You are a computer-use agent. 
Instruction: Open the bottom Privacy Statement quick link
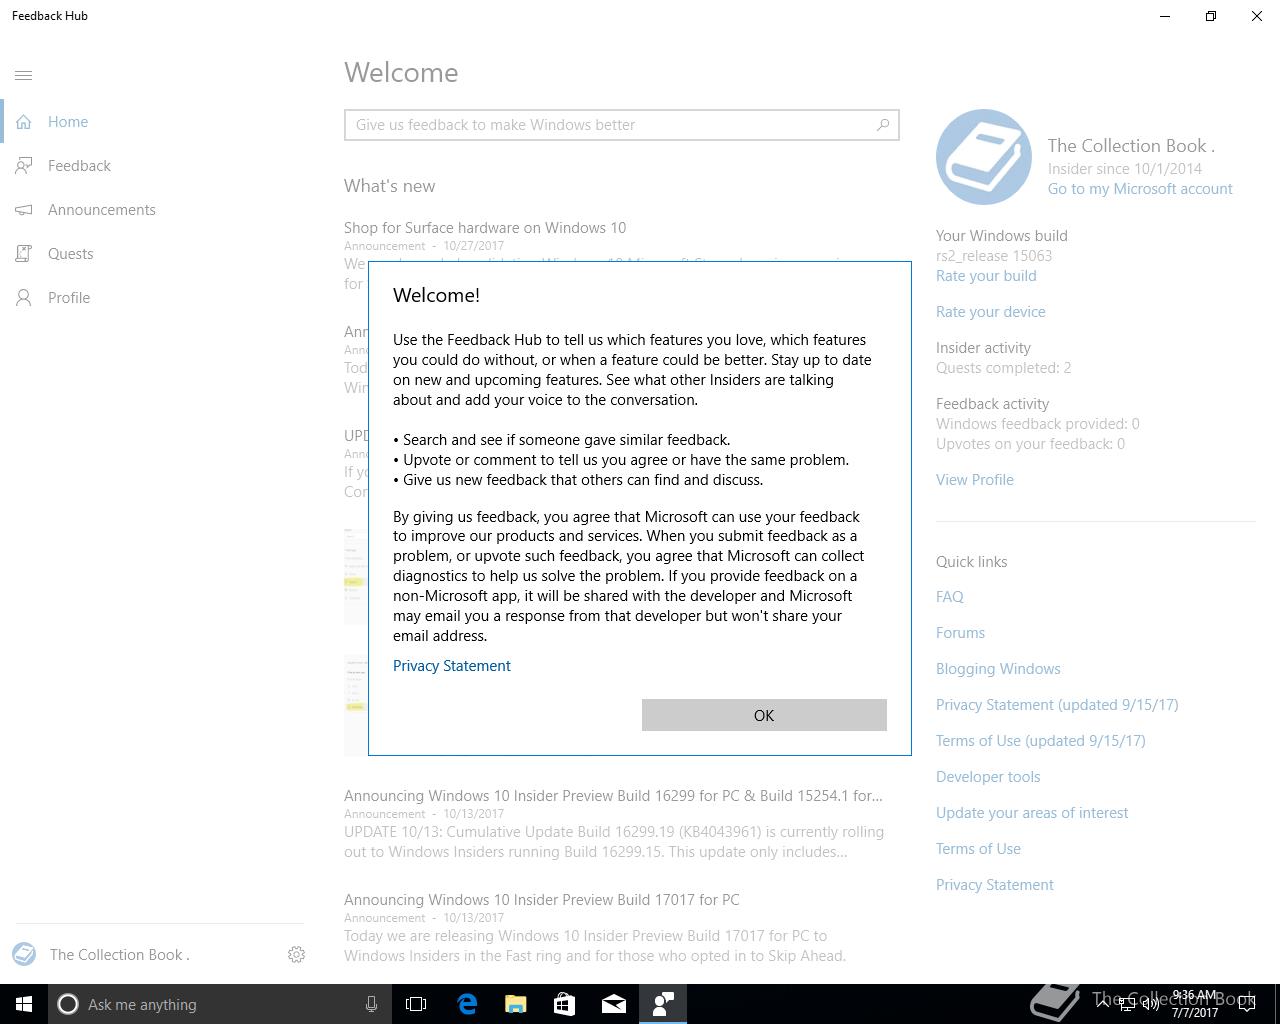click(995, 885)
